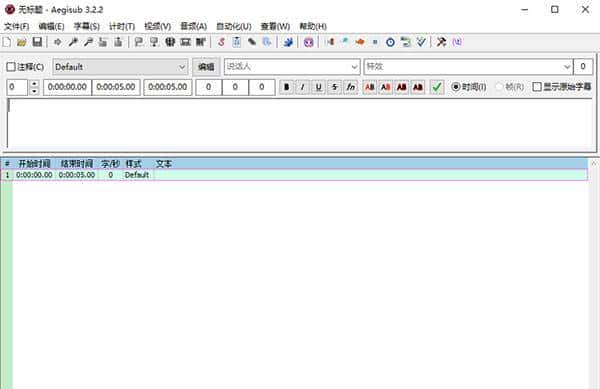Viewport: 600px width, 389px height.
Task: Increase the layer number spinner
Action: (x=34, y=84)
